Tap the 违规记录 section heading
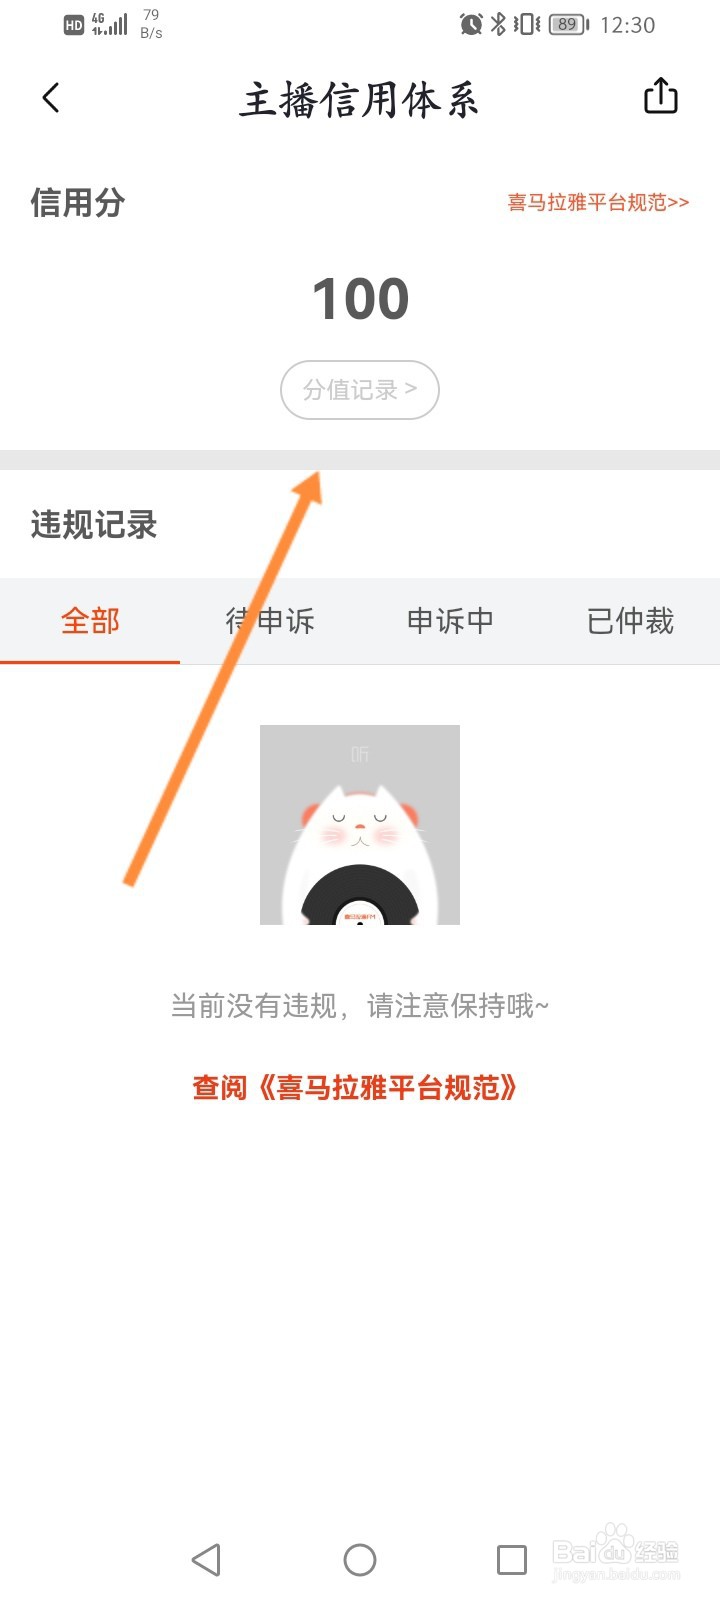 [94, 524]
